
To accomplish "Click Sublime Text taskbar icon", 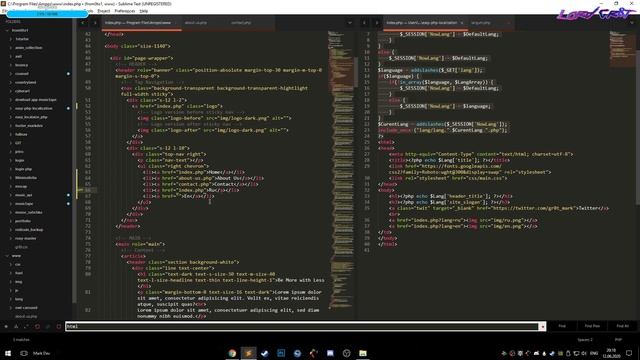I will click(248, 353).
